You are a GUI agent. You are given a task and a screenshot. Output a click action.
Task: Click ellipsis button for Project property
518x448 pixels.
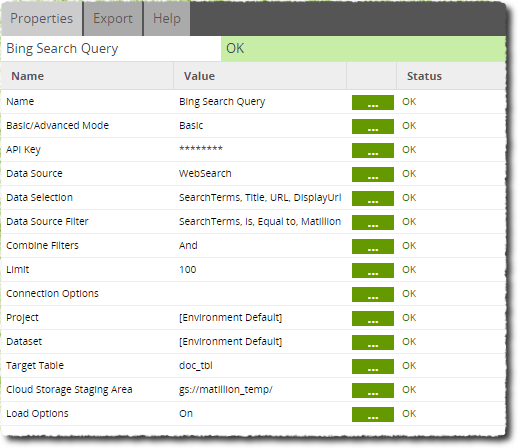(x=373, y=318)
